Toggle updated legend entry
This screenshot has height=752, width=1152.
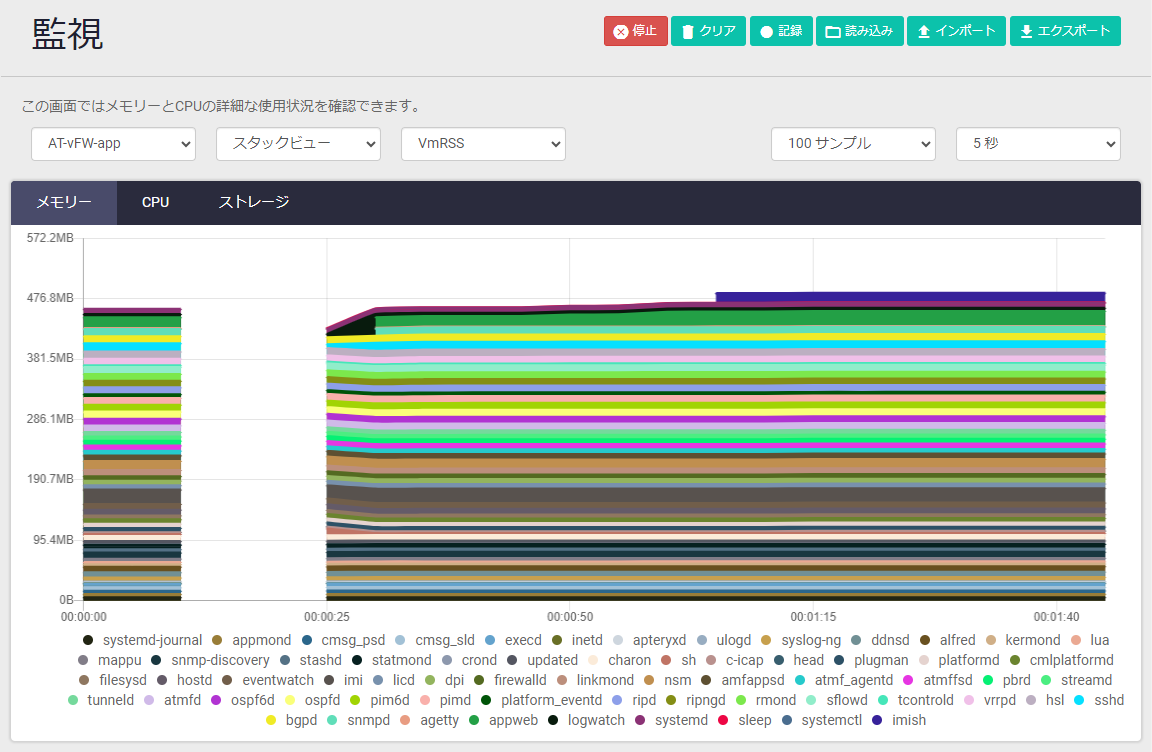(541, 659)
